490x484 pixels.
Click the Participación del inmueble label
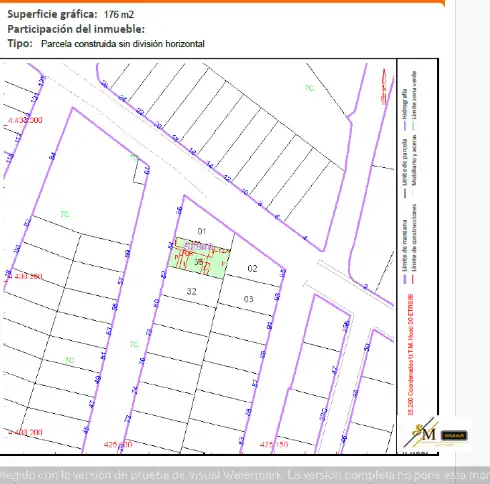coord(76,29)
